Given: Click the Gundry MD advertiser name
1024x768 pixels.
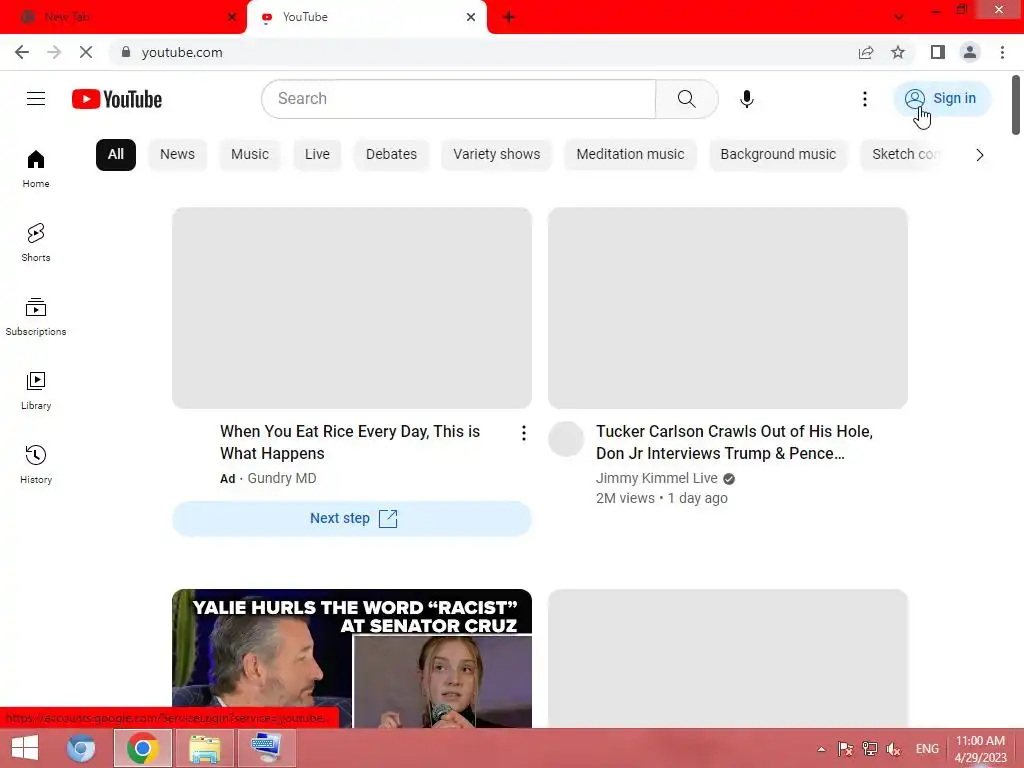Looking at the screenshot, I should point(281,478).
